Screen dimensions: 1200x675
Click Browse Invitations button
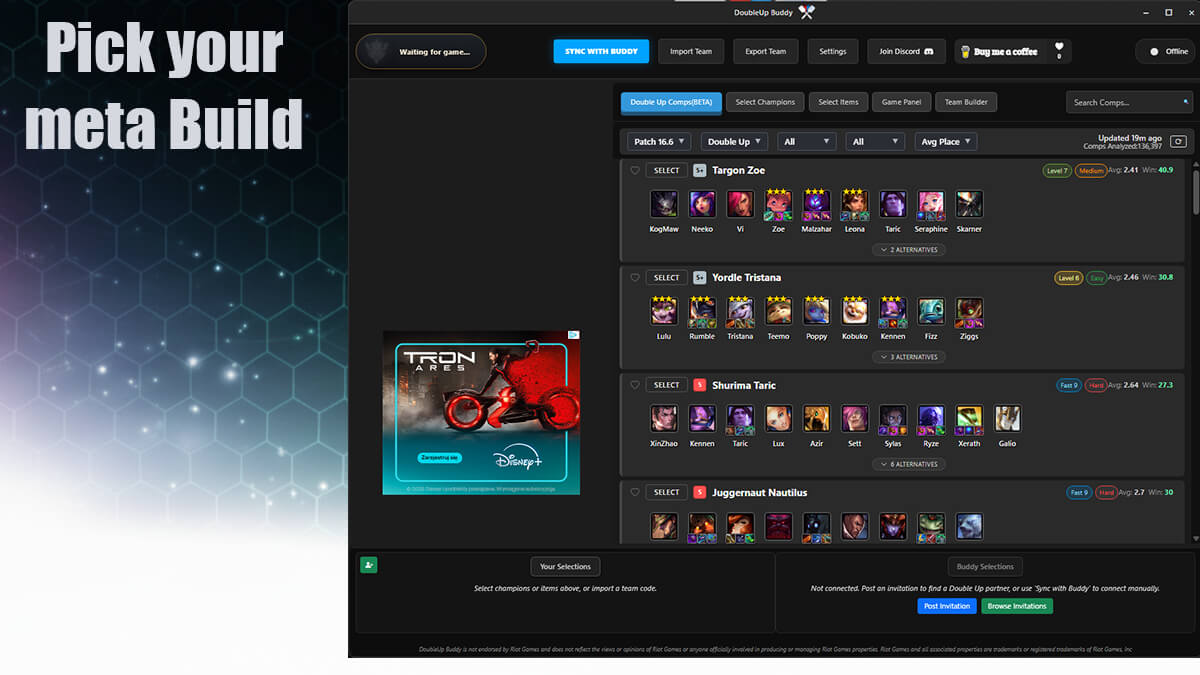tap(1017, 606)
